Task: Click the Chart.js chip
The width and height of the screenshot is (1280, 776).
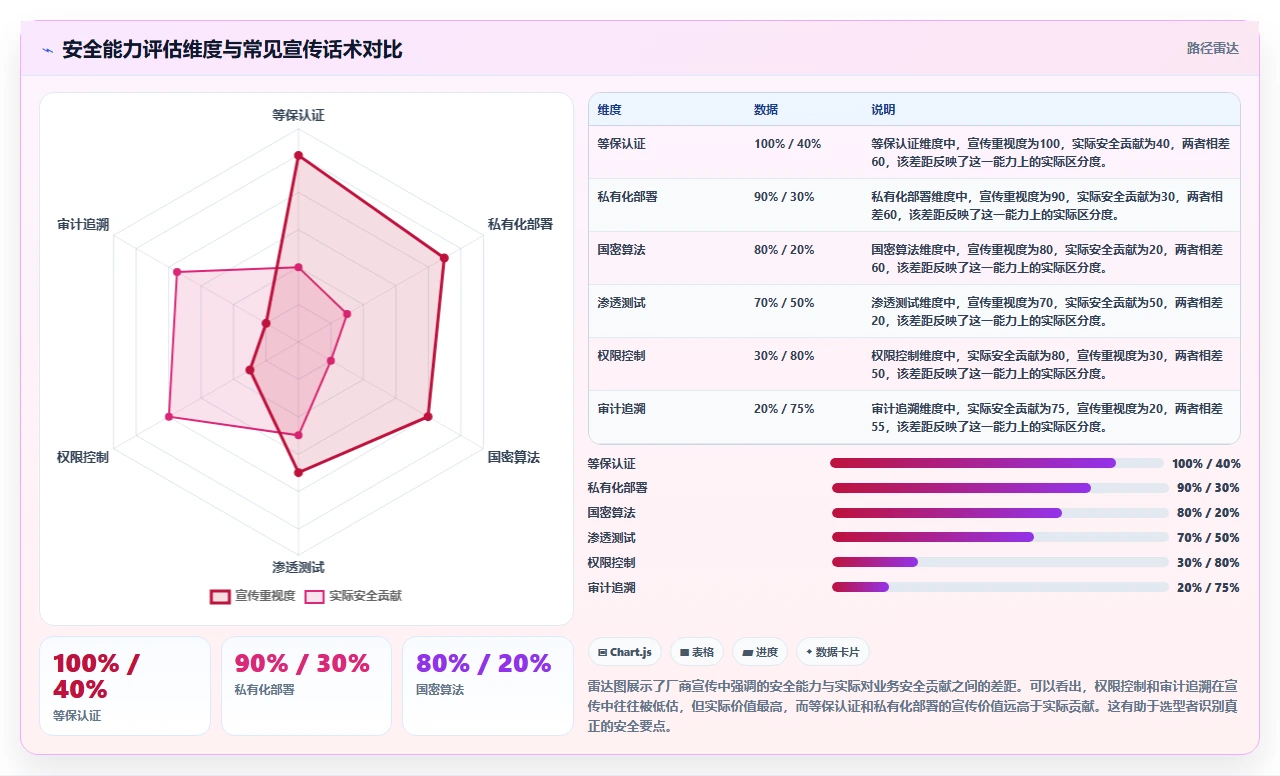Action: (625, 652)
